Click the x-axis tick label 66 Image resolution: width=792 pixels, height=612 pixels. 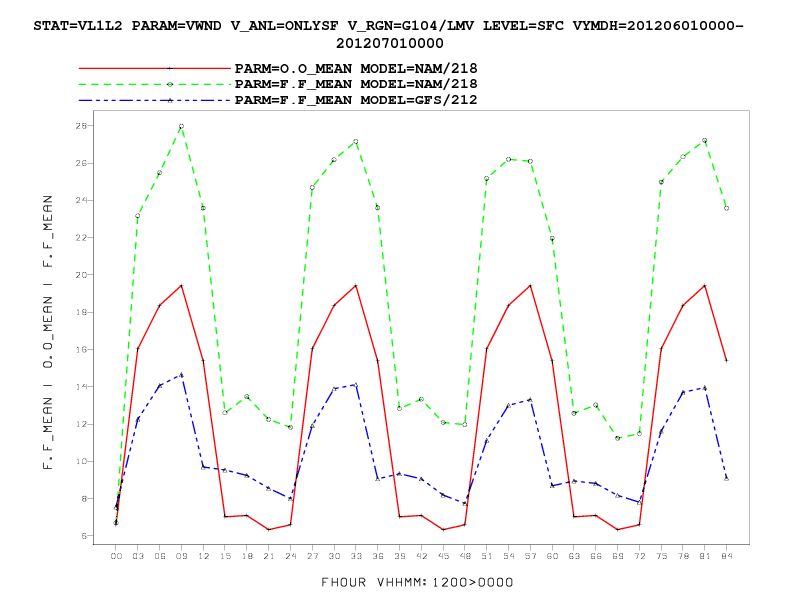pos(596,556)
